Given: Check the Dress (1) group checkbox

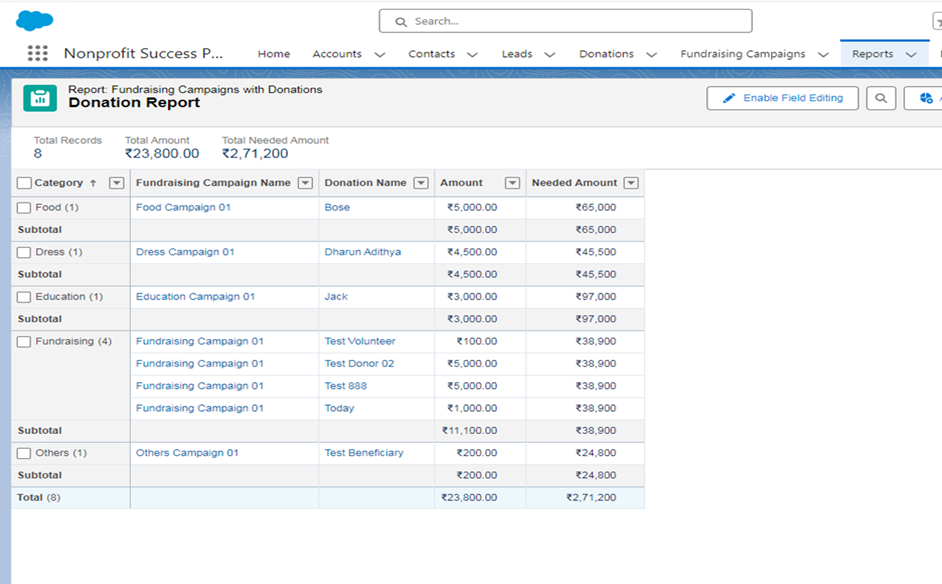Looking at the screenshot, I should pos(24,252).
